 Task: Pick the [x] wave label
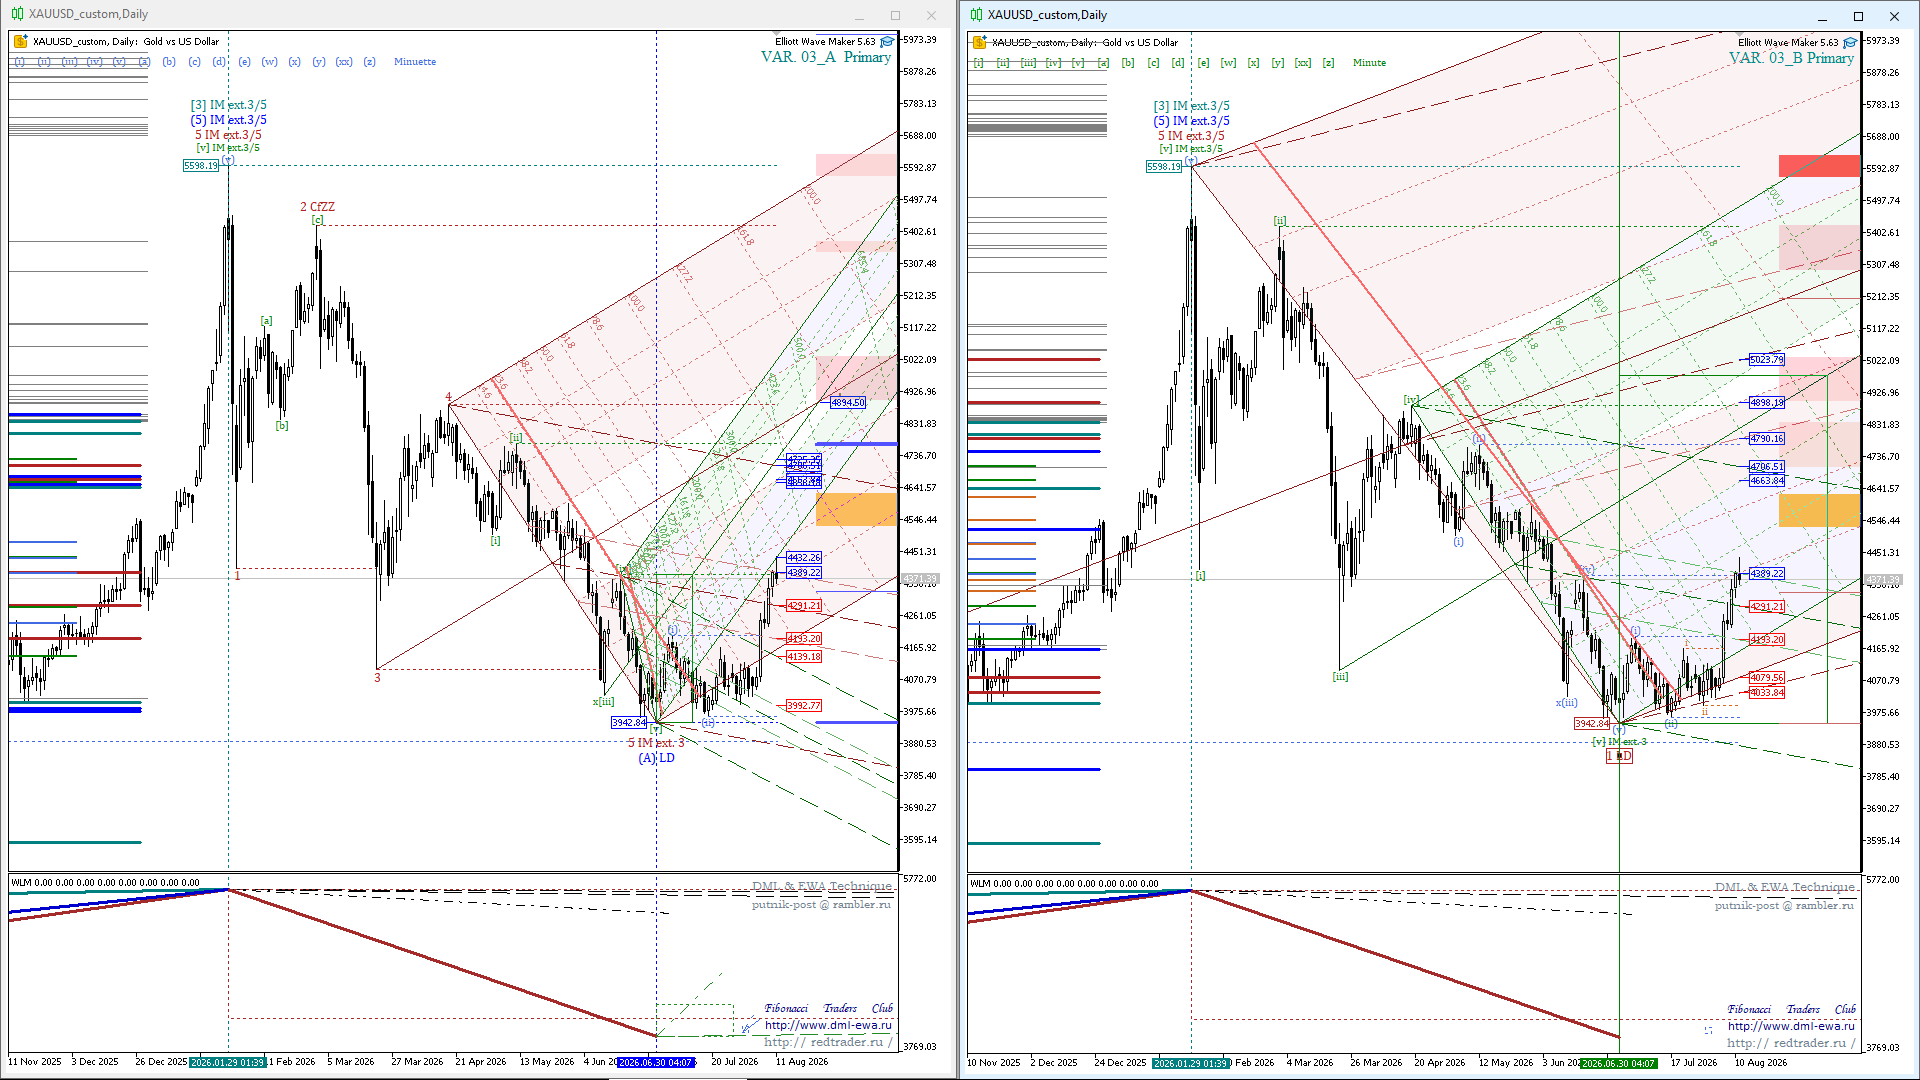pyautogui.click(x=1254, y=63)
